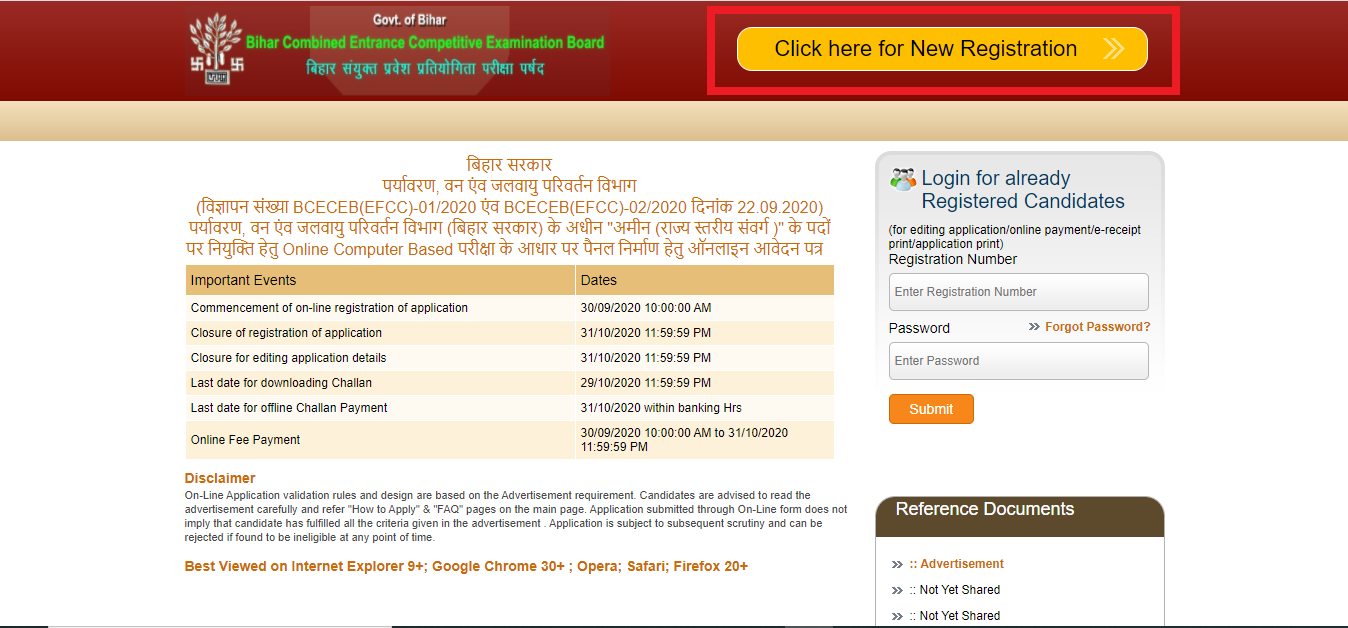Click the double arrow in New Registration button
Image resolution: width=1348 pixels, height=628 pixels.
[x=1113, y=49]
